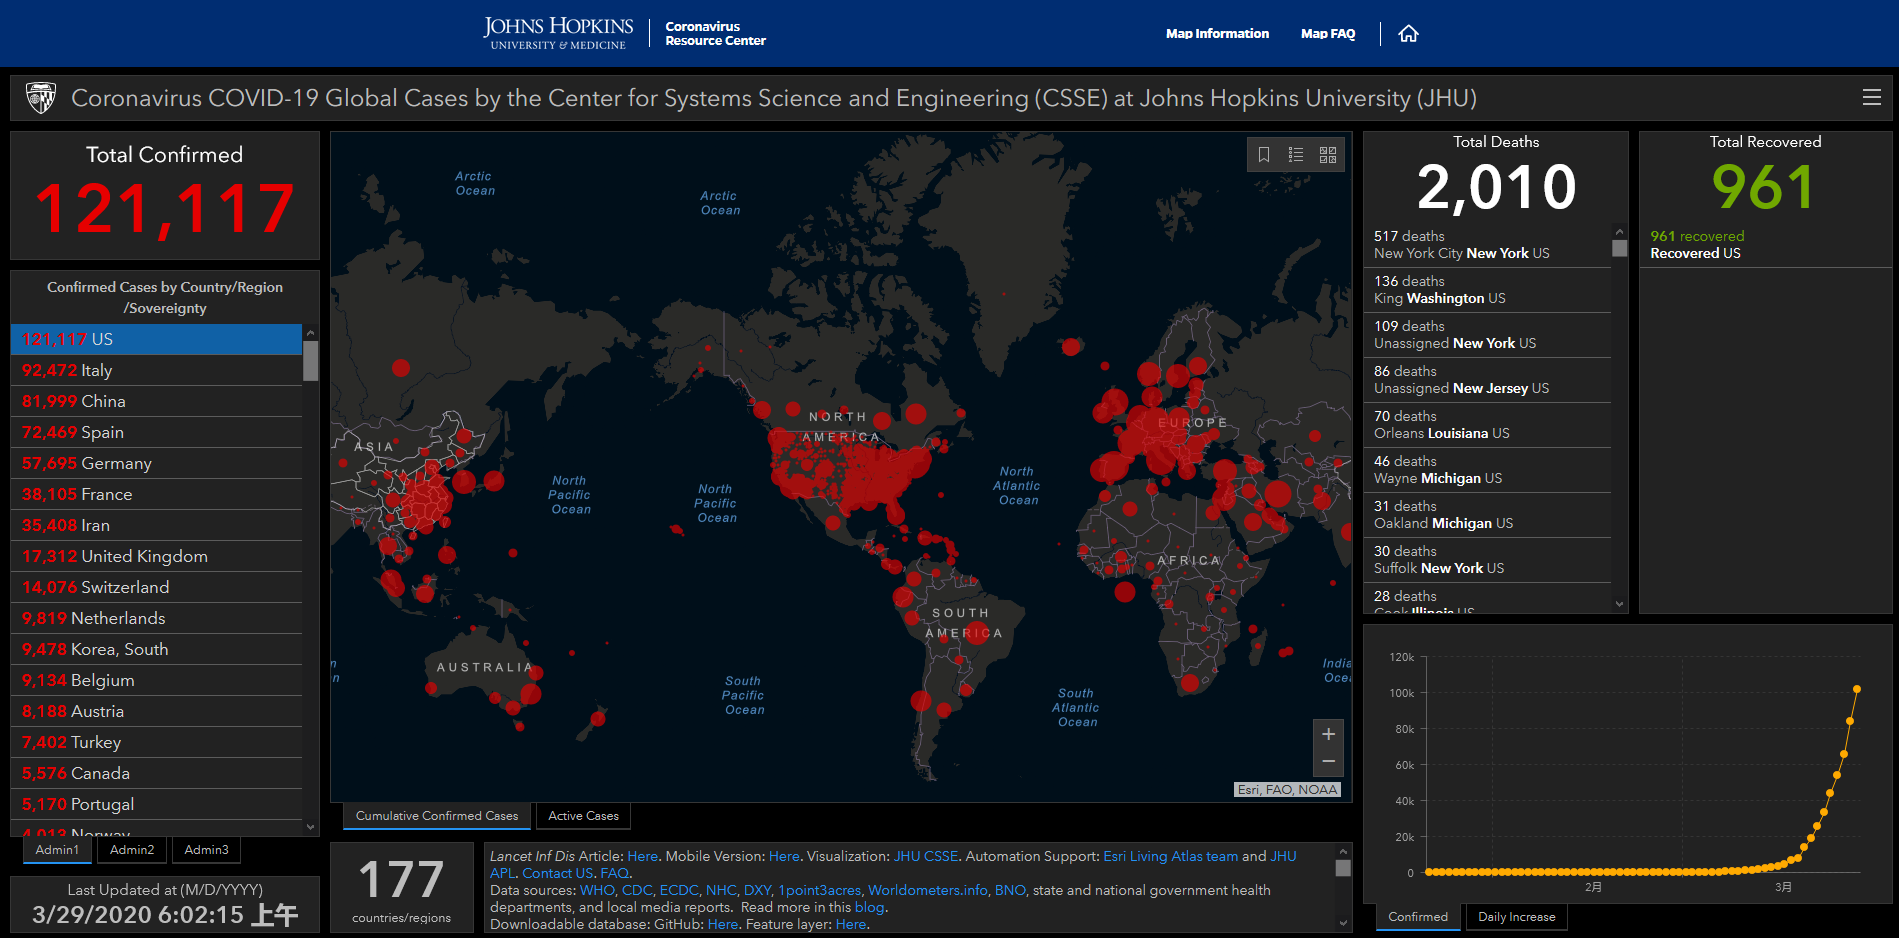Select Turkey with 7,402 cases
1899x938 pixels.
pos(156,742)
